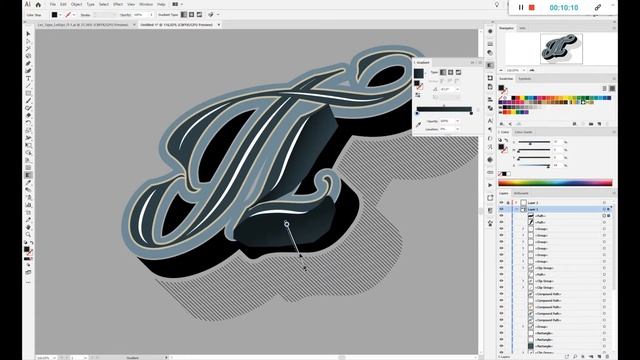Viewport: 640px width, 360px height.
Task: Collapse Layer 1 in the Layers panel
Action: click(516, 209)
